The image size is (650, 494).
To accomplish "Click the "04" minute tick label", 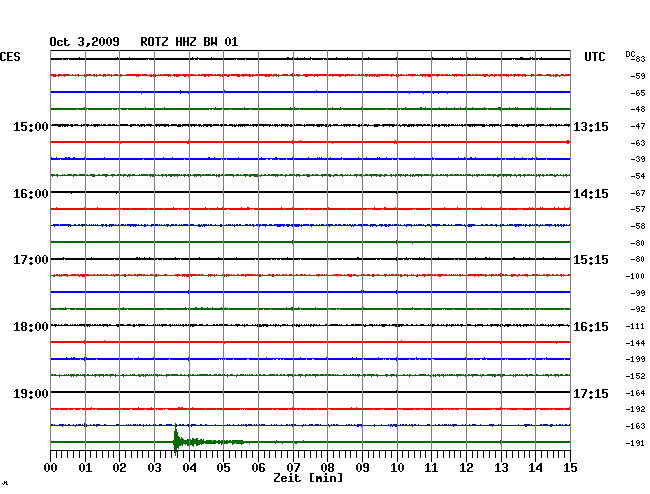I will click(189, 468).
